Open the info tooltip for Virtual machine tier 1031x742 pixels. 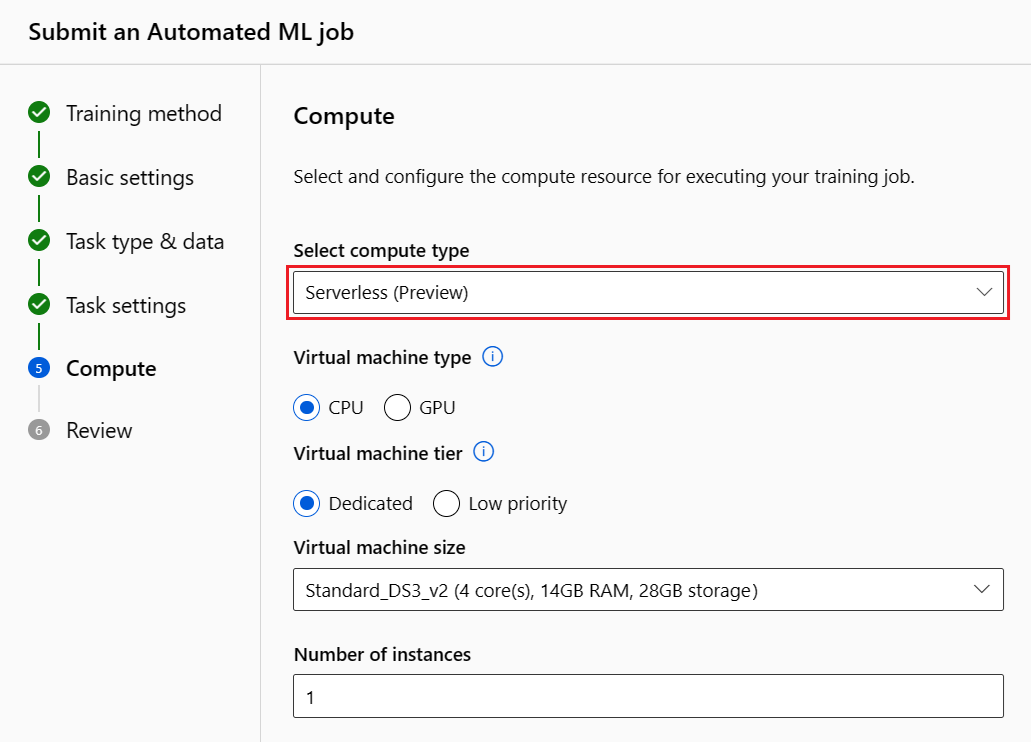click(x=483, y=453)
